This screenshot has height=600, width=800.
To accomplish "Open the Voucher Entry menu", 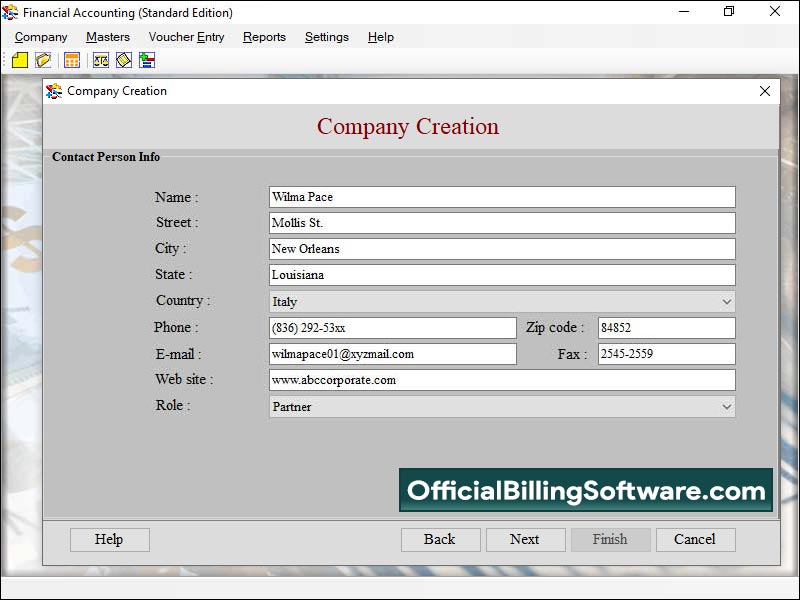I will [186, 37].
